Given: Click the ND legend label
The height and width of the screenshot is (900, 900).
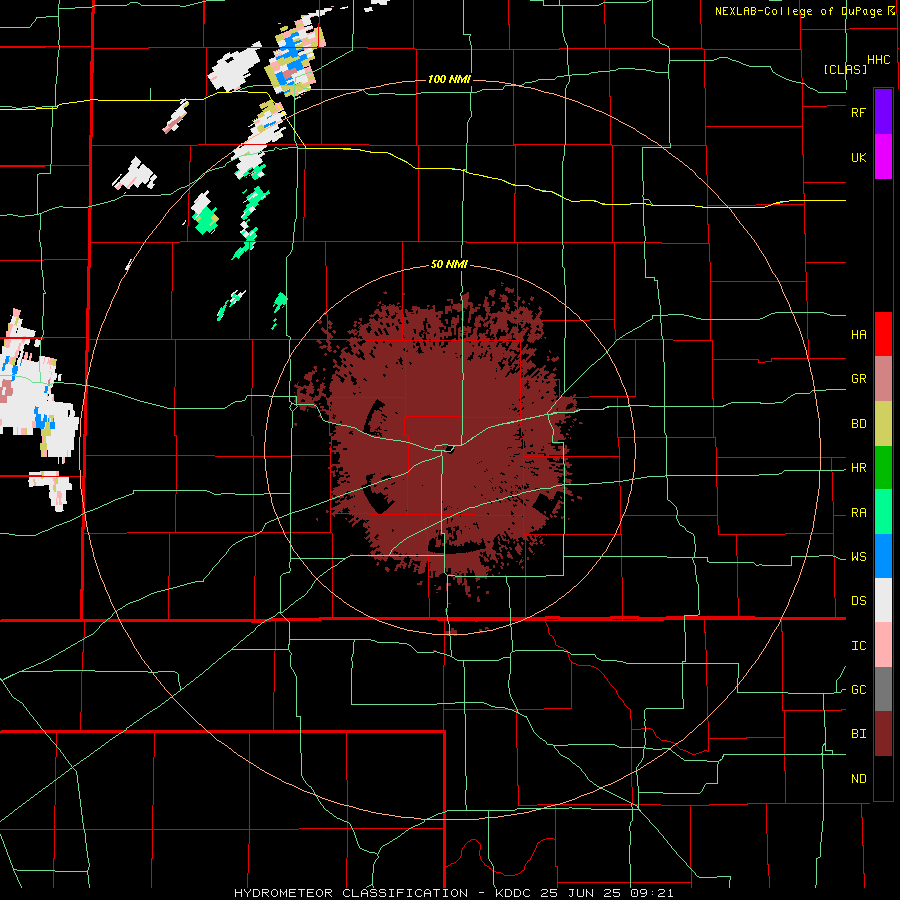Looking at the screenshot, I should 858,779.
